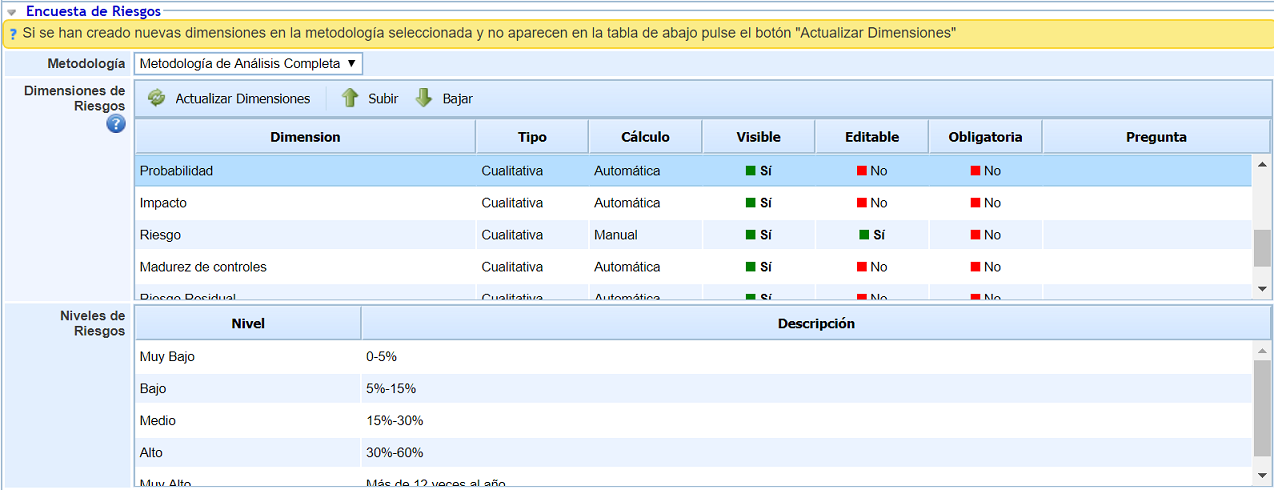This screenshot has width=1274, height=490.
Task: Toggle Visible indicator for Probabilidad row
Action: pyautogui.click(x=751, y=171)
